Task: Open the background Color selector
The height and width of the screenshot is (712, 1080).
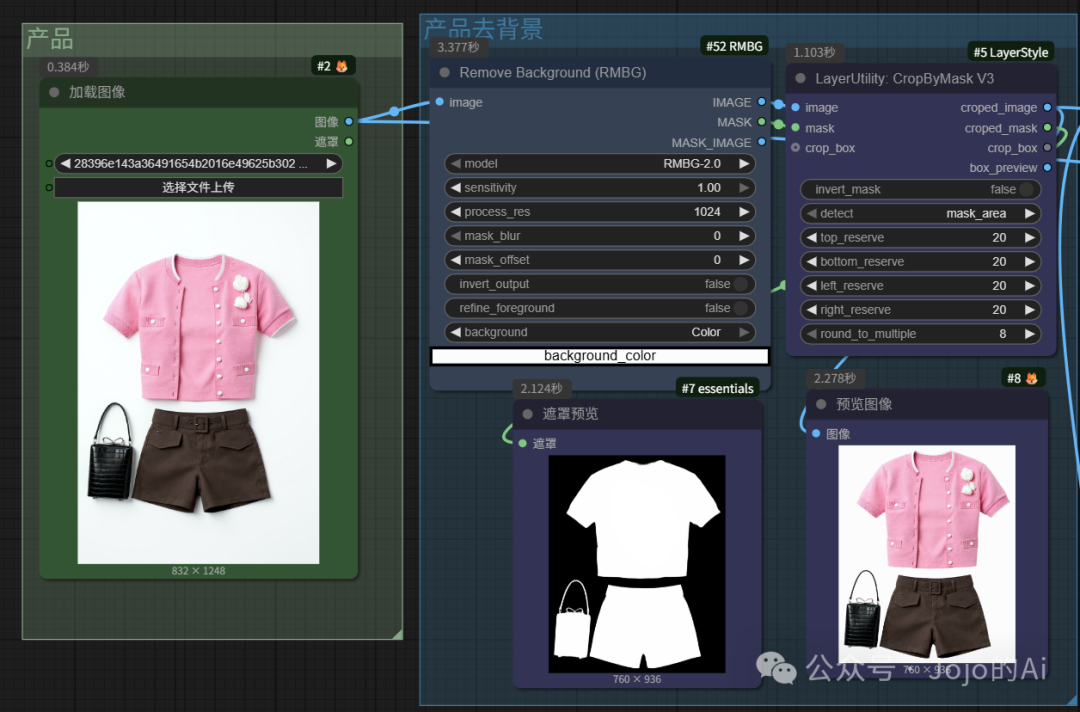Action: [x=599, y=332]
